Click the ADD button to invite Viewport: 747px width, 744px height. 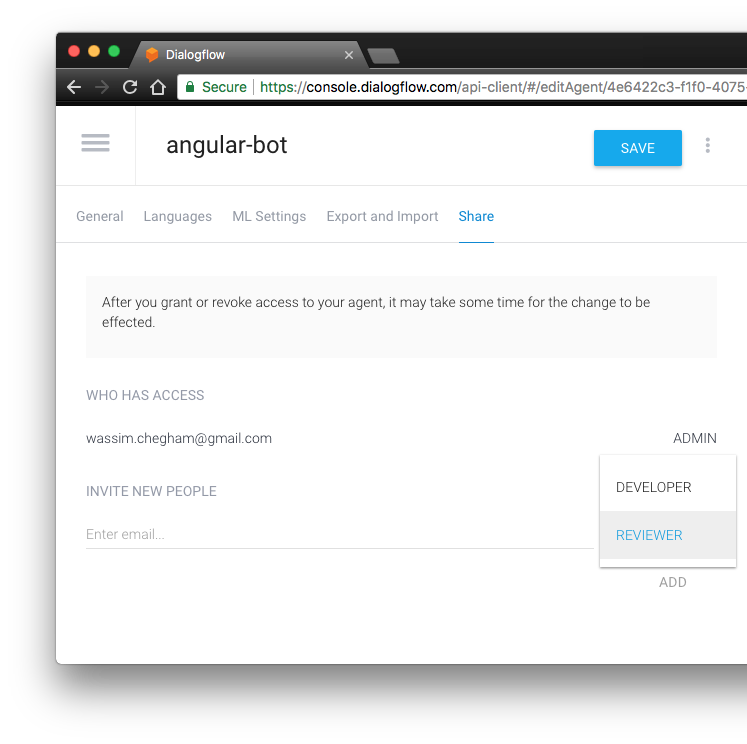[673, 582]
